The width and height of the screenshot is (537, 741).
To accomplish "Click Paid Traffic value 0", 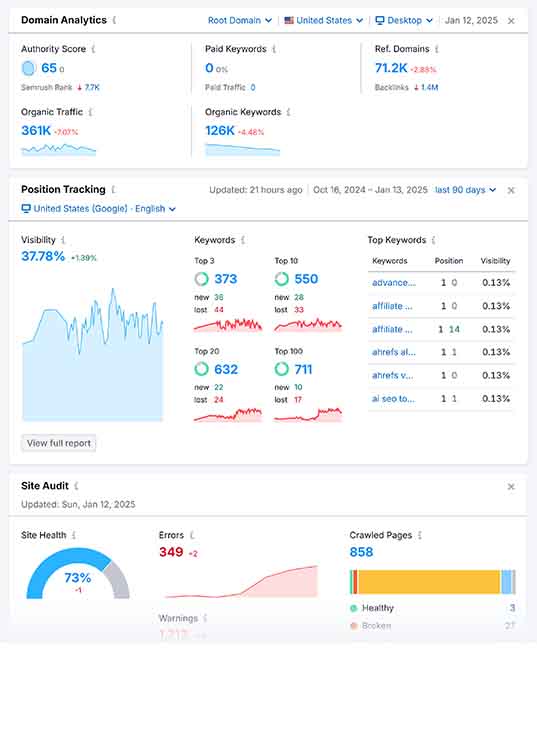I will point(253,87).
